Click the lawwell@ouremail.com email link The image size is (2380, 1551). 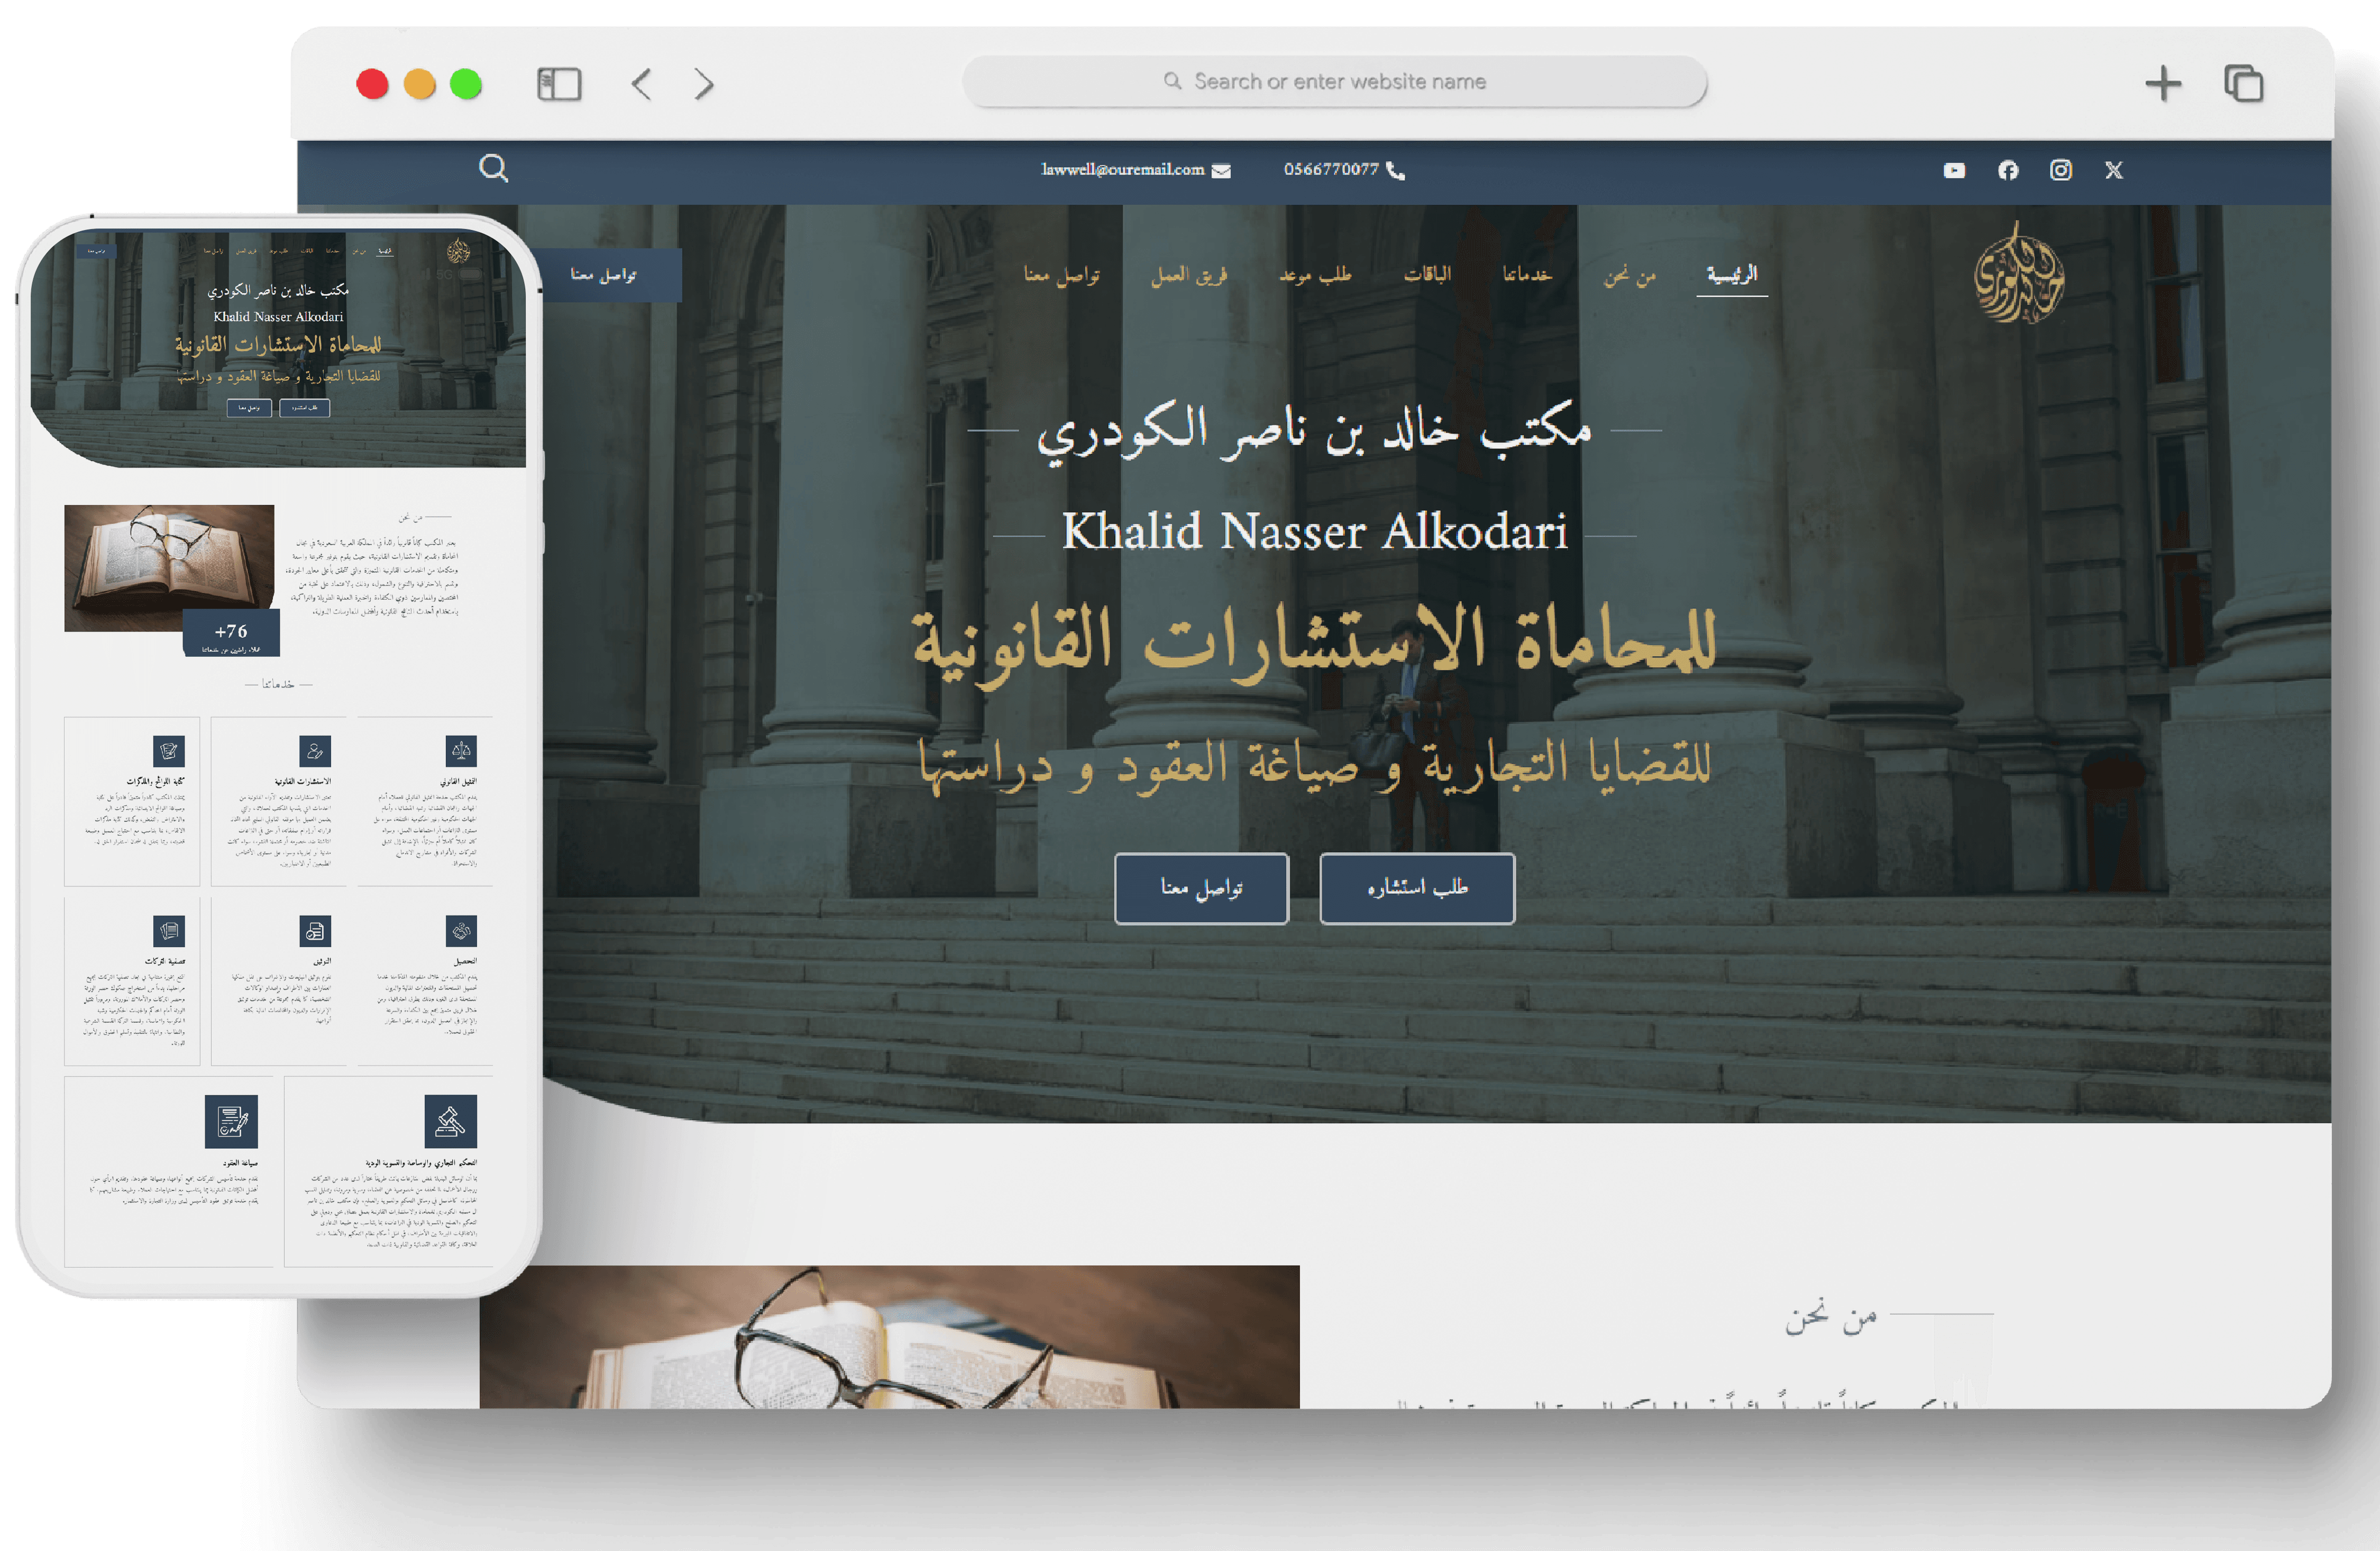[1123, 170]
